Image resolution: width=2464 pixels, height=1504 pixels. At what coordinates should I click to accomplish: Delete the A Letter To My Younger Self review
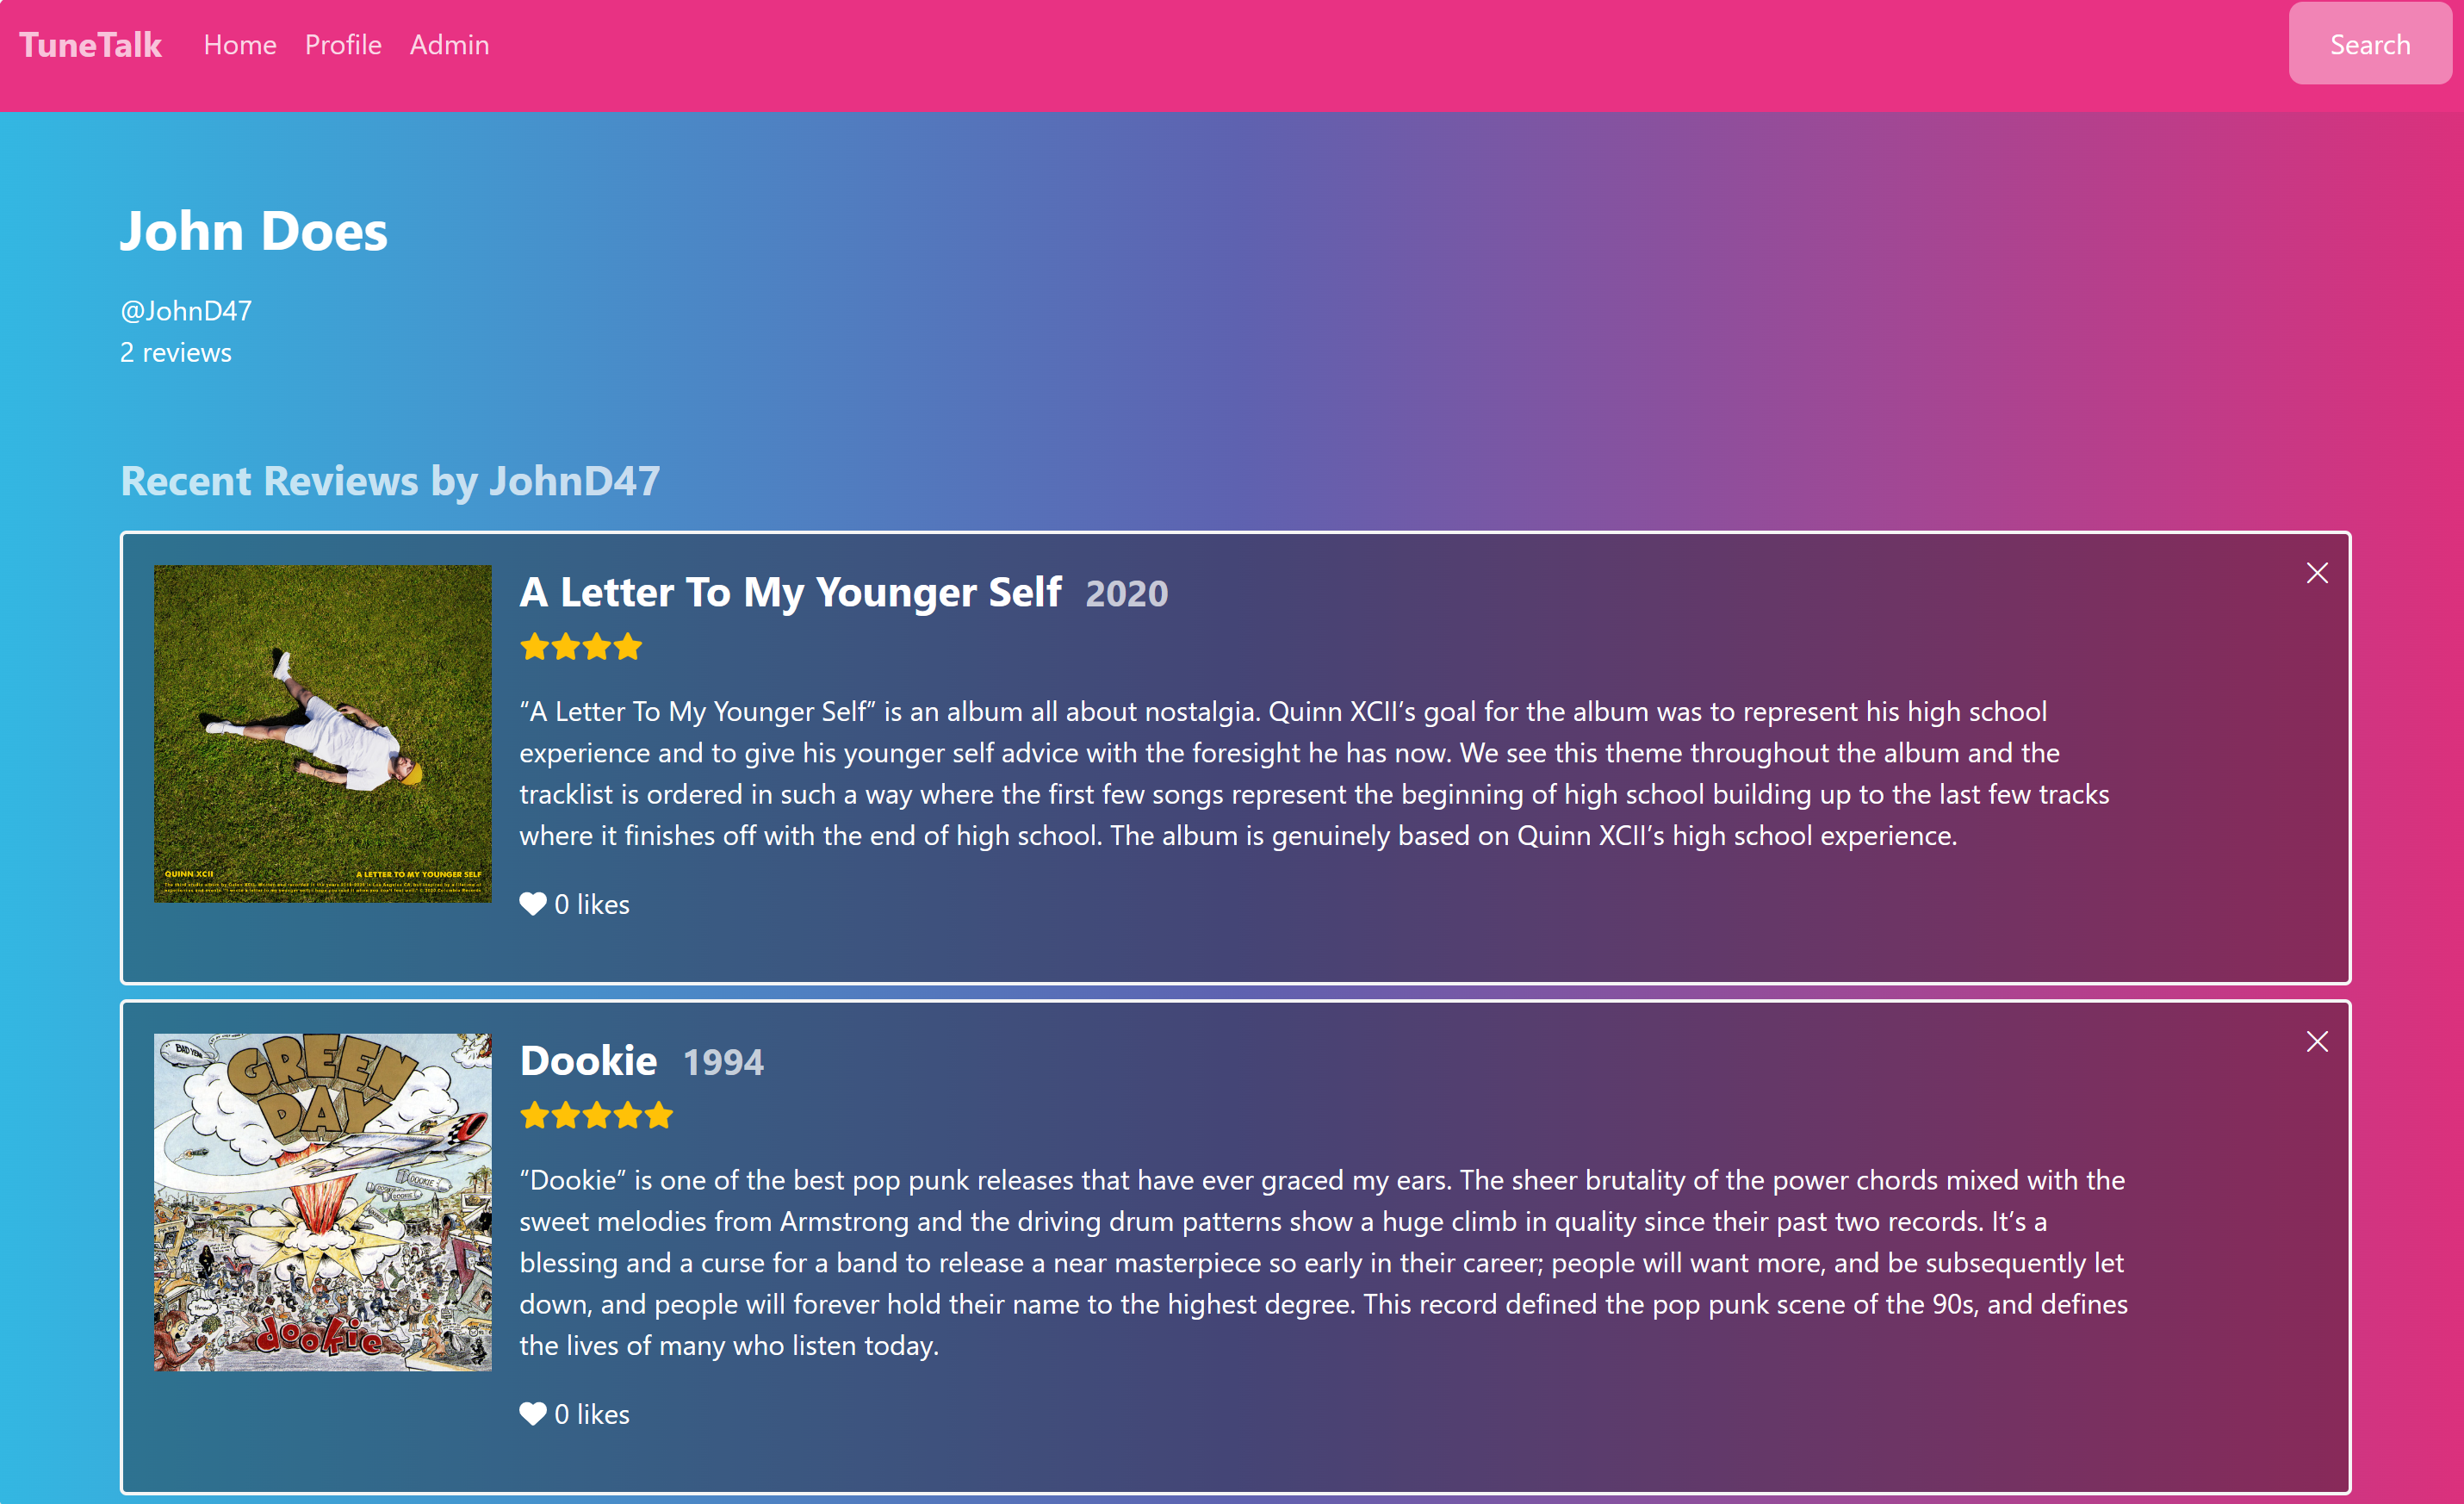point(2317,573)
